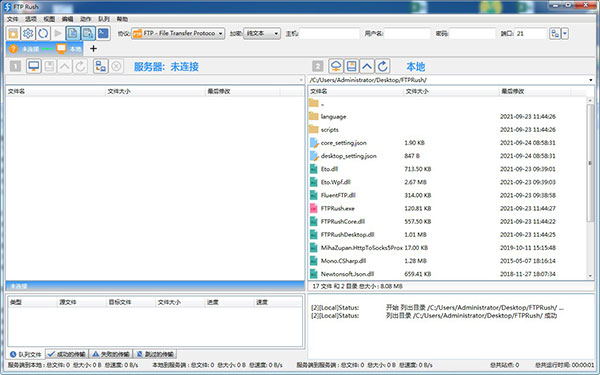Click the up-directory arrow in the server pane
The height and width of the screenshot is (375, 600).
pos(65,66)
